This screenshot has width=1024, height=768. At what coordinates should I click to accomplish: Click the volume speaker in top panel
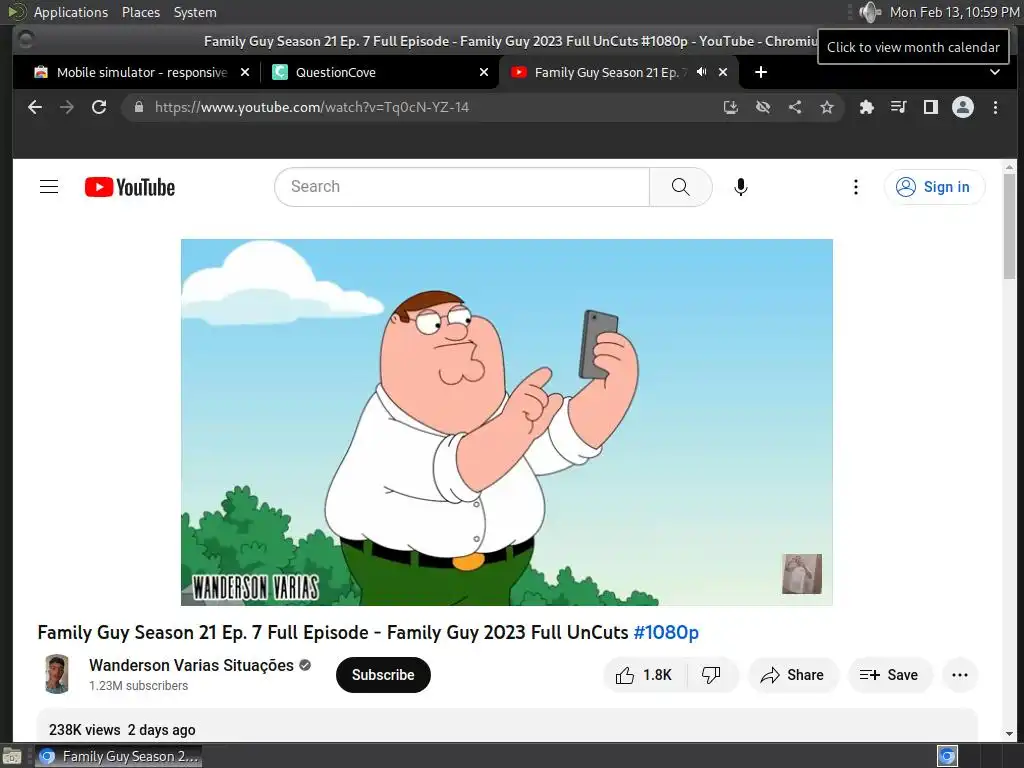(869, 12)
